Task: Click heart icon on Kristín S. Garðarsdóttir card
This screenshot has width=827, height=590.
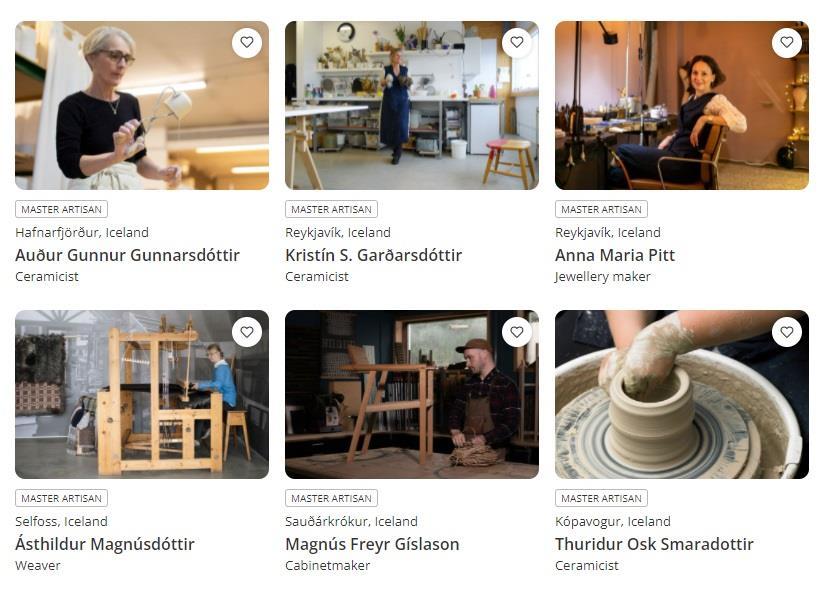Action: click(517, 42)
